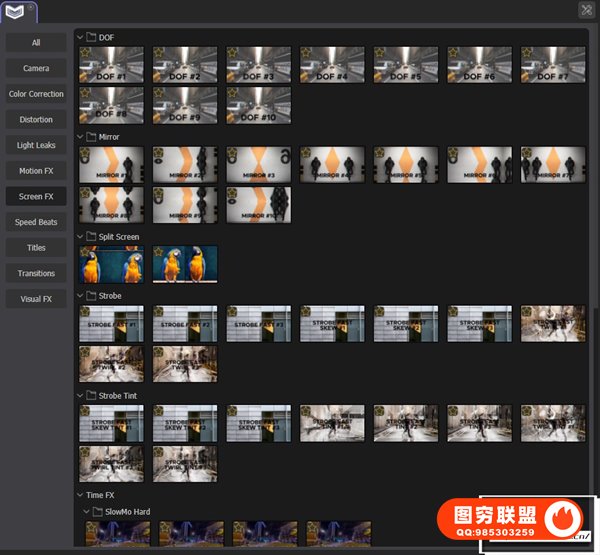The image size is (600, 555).
Task: Click the star badge on Mirror #5
Action: coord(381,152)
